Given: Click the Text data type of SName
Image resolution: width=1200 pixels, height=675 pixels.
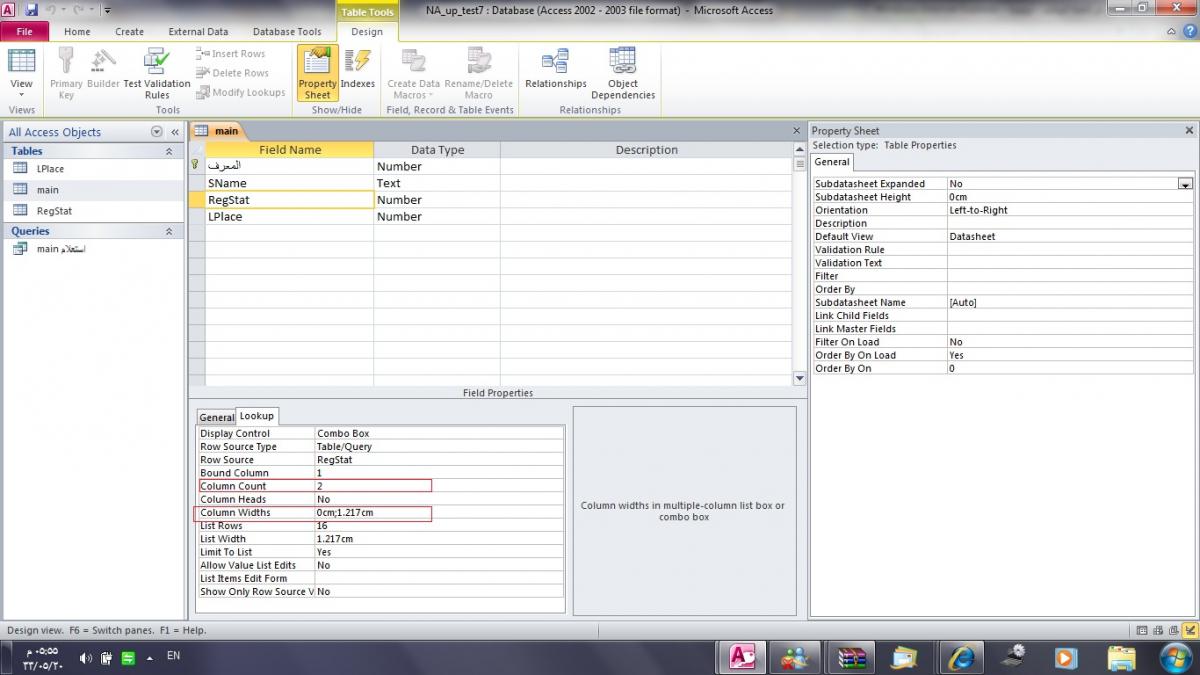Looking at the screenshot, I should [437, 183].
